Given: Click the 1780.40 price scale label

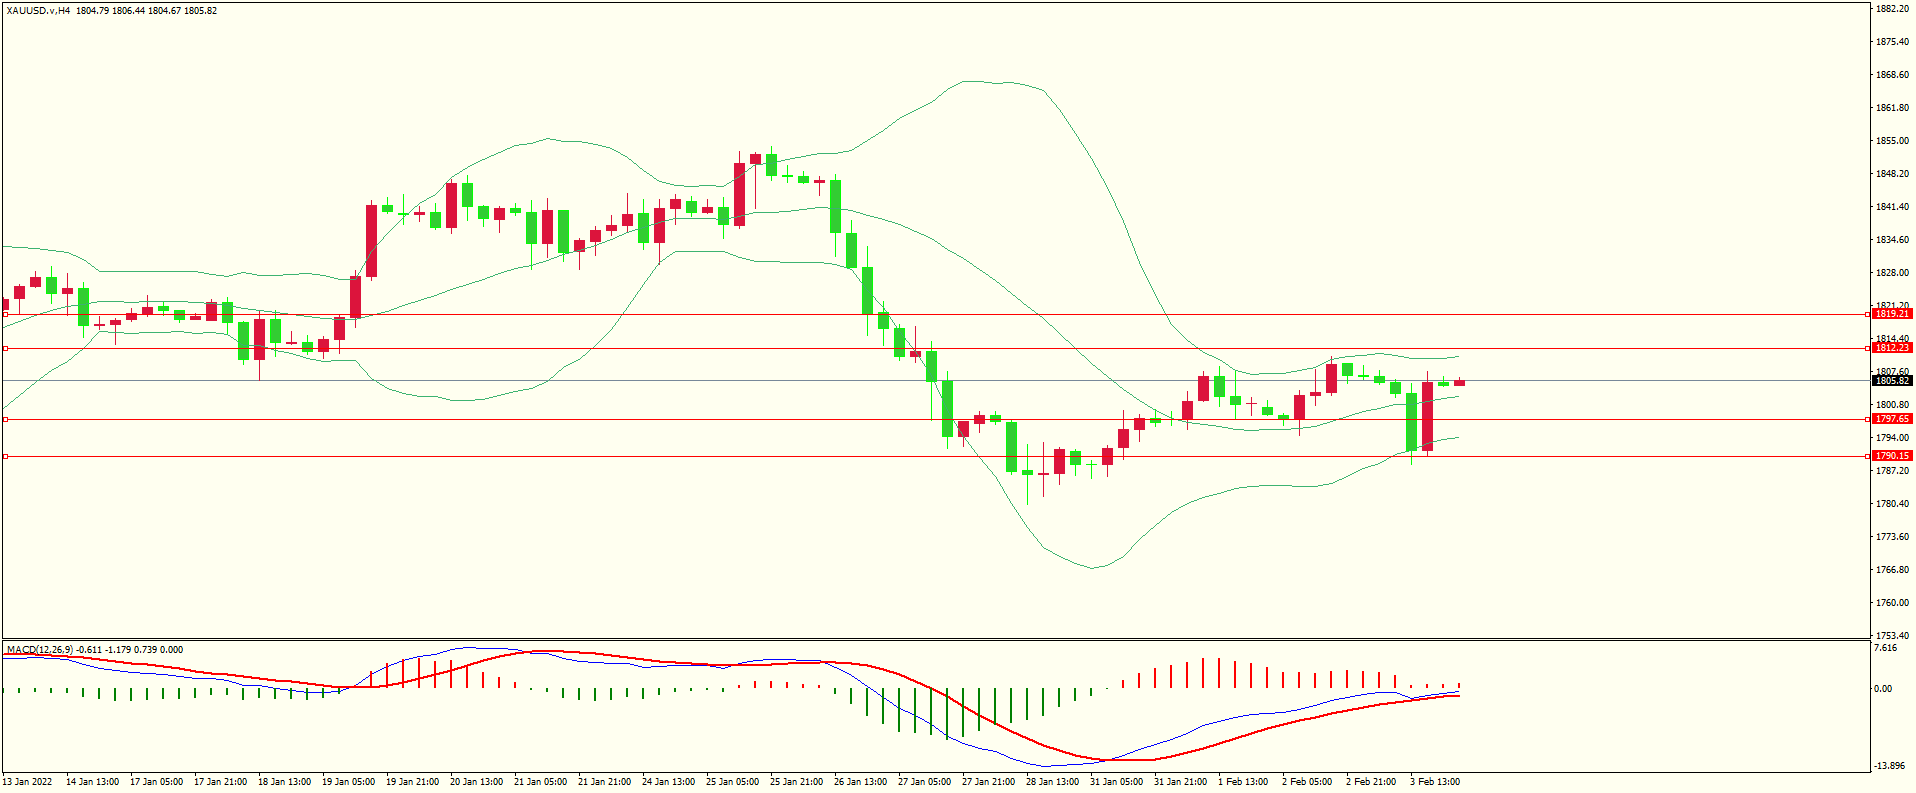Looking at the screenshot, I should tap(1892, 504).
